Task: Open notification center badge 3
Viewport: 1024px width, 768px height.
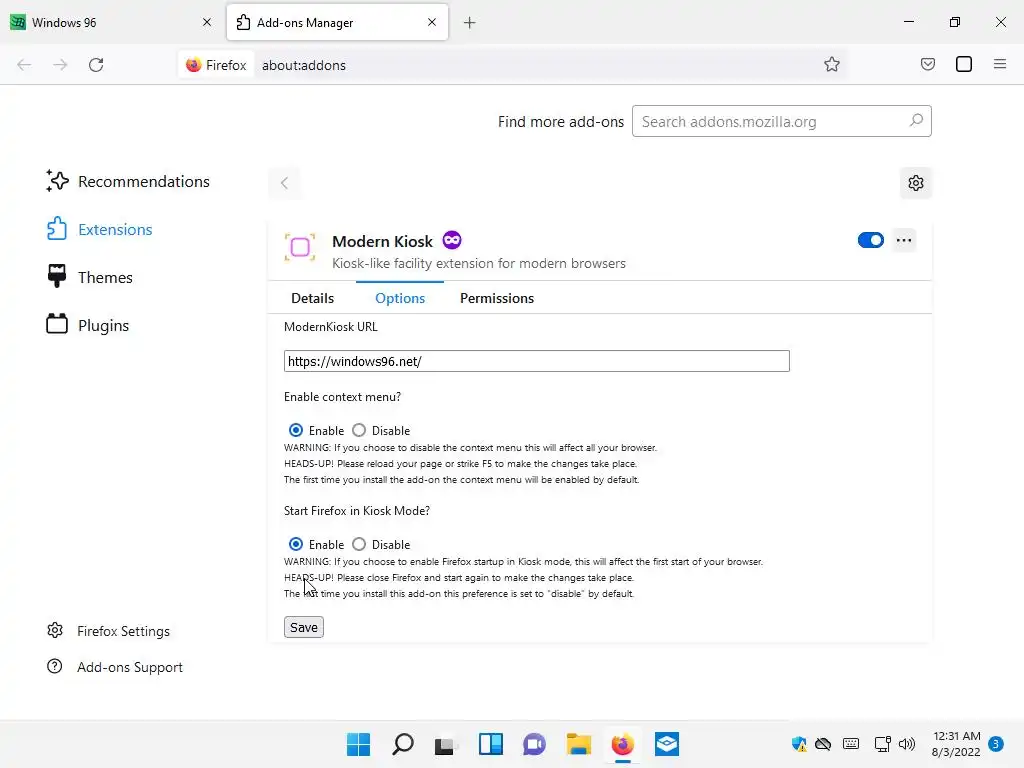Action: (x=996, y=744)
